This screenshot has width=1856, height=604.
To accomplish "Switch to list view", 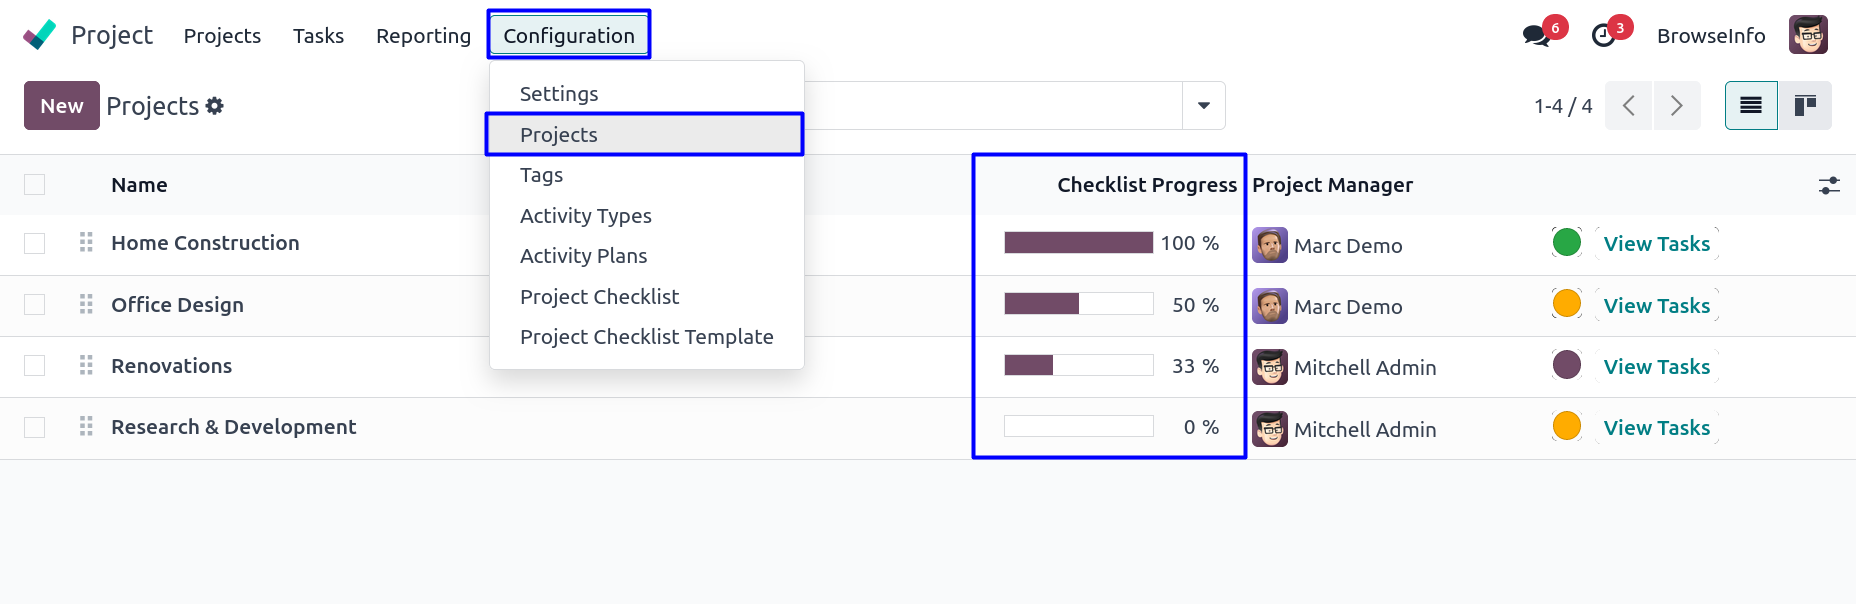I will click(x=1751, y=106).
